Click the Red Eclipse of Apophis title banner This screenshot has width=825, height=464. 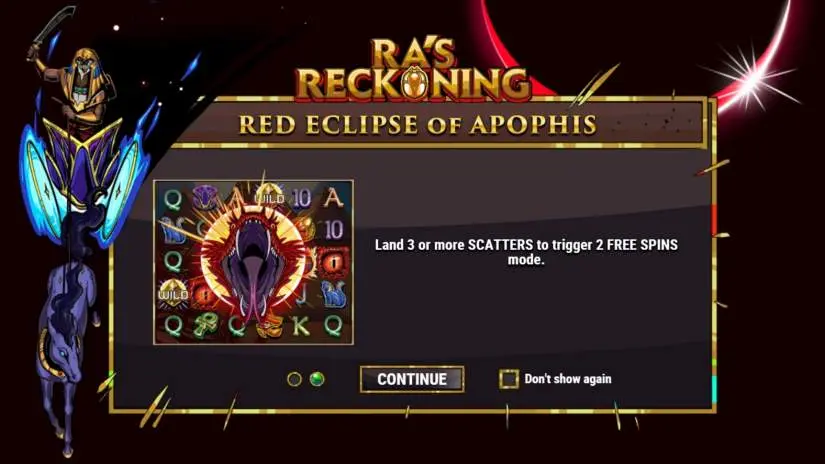pos(418,125)
